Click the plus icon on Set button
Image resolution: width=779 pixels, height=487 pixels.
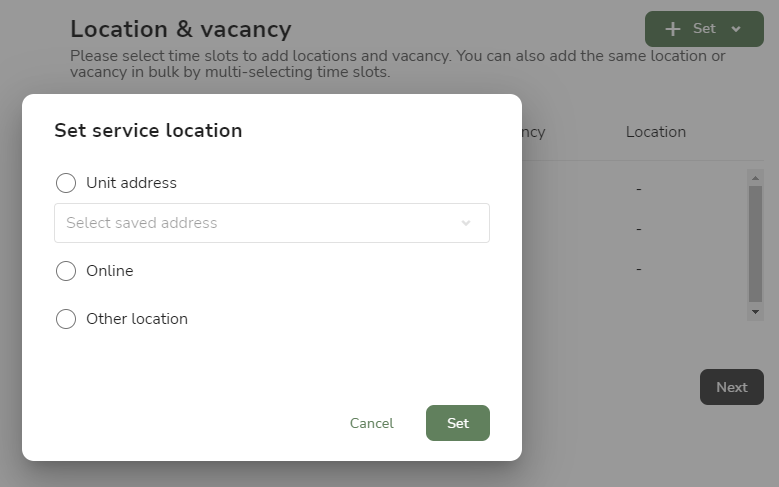tap(673, 29)
